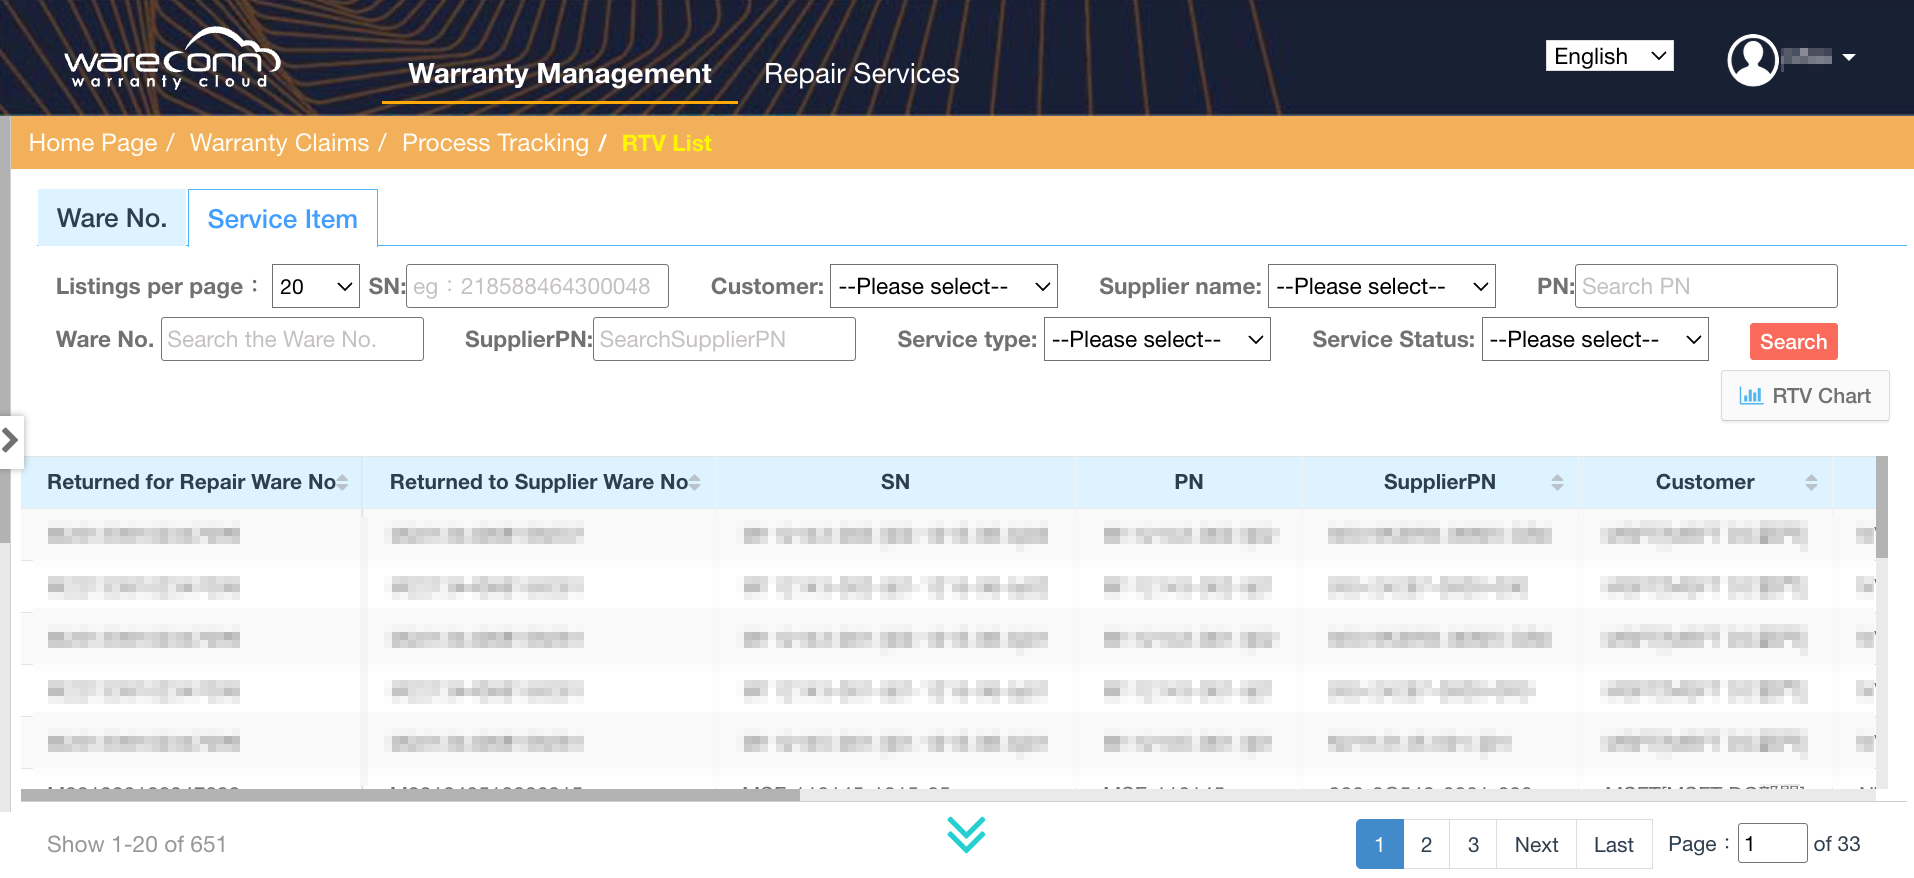This screenshot has height=878, width=1914.
Task: Click the Wareconn warranty cloud logo
Action: pos(172,60)
